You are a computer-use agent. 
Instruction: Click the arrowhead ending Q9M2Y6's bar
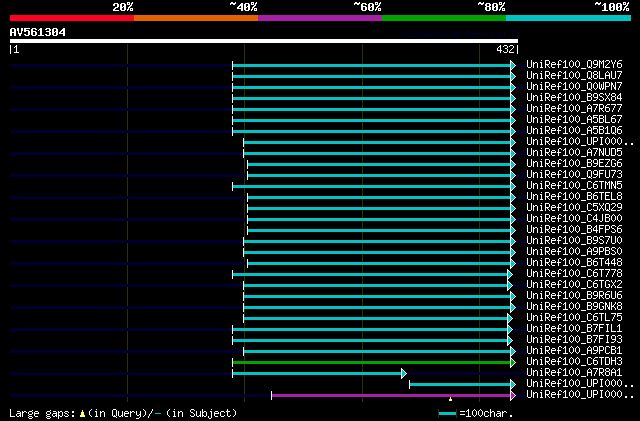pyautogui.click(x=513, y=65)
